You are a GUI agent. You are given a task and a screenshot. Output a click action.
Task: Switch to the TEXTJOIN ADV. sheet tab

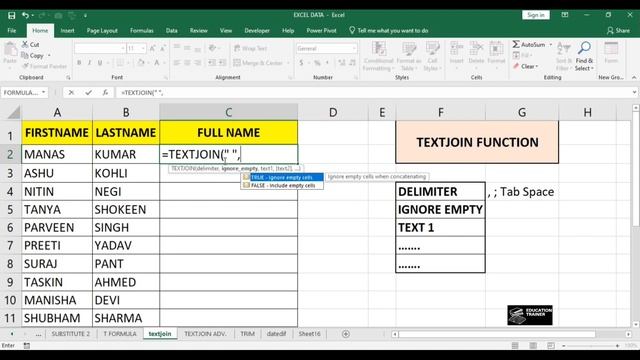pyautogui.click(x=205, y=334)
